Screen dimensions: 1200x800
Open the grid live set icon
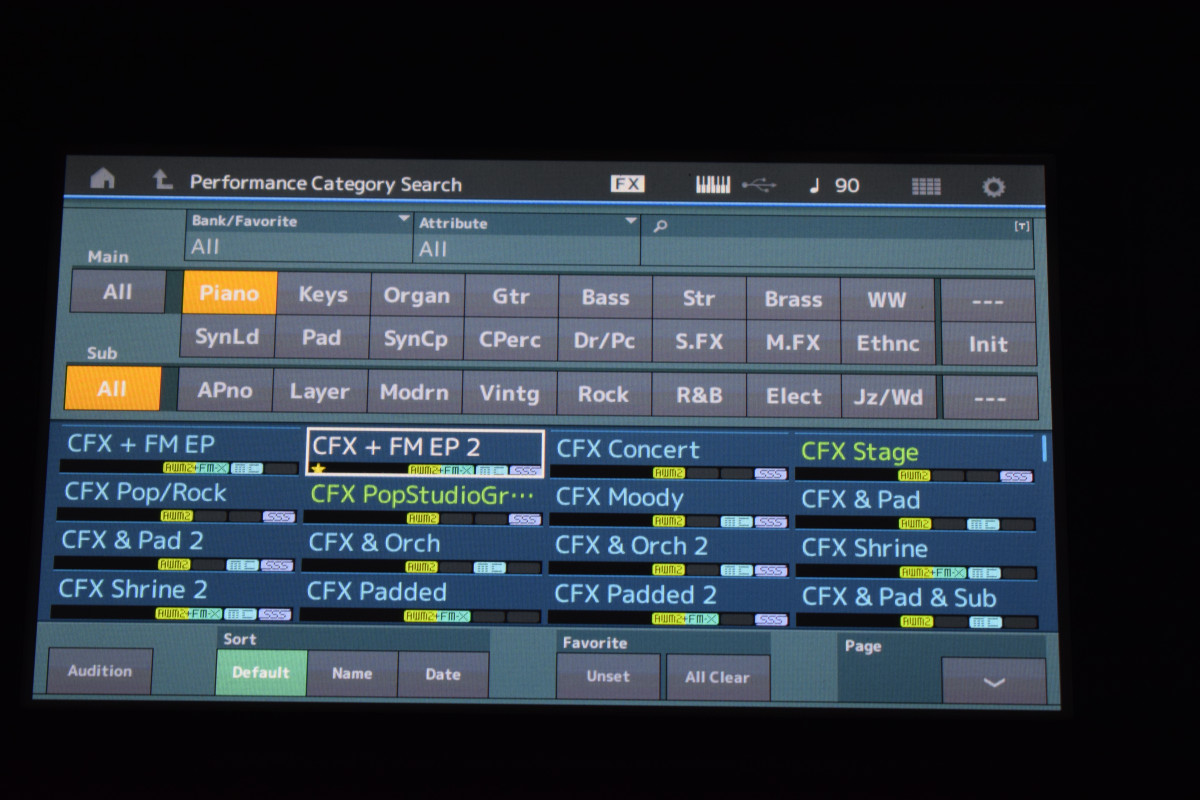tap(926, 186)
